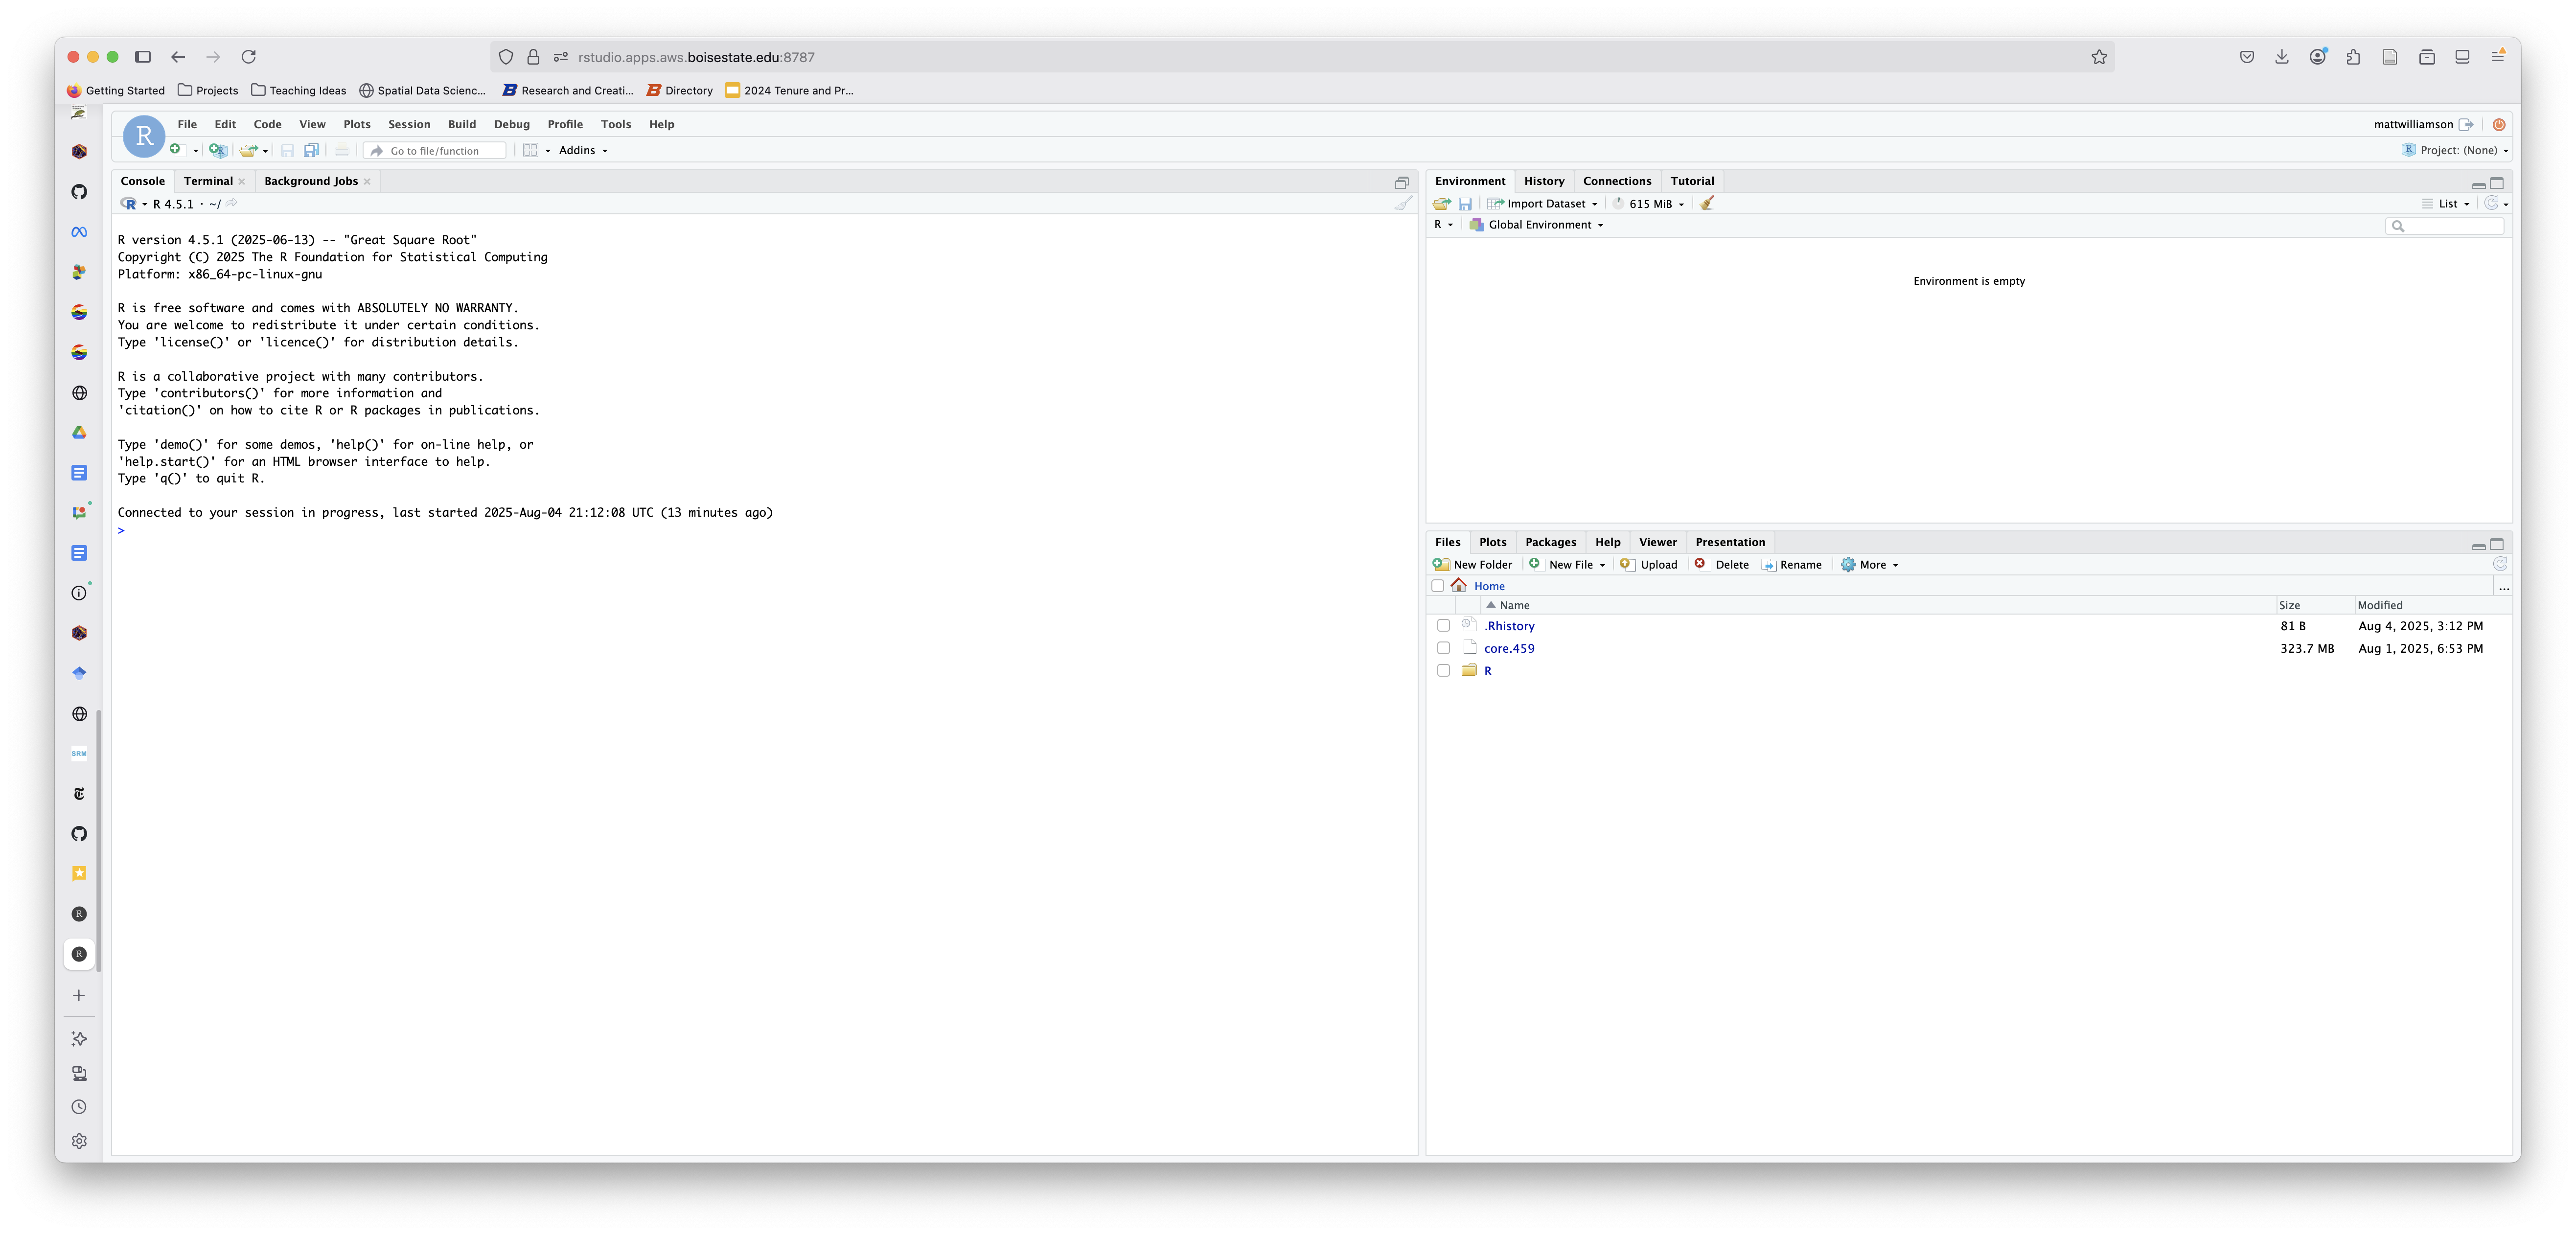Open browser extensions puzzle icon
This screenshot has height=1235, width=2576.
click(x=2353, y=57)
